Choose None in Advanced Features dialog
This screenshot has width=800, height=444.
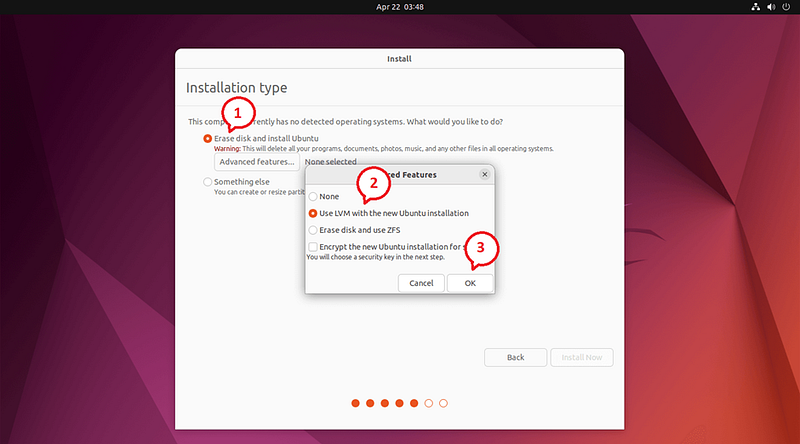pos(313,196)
